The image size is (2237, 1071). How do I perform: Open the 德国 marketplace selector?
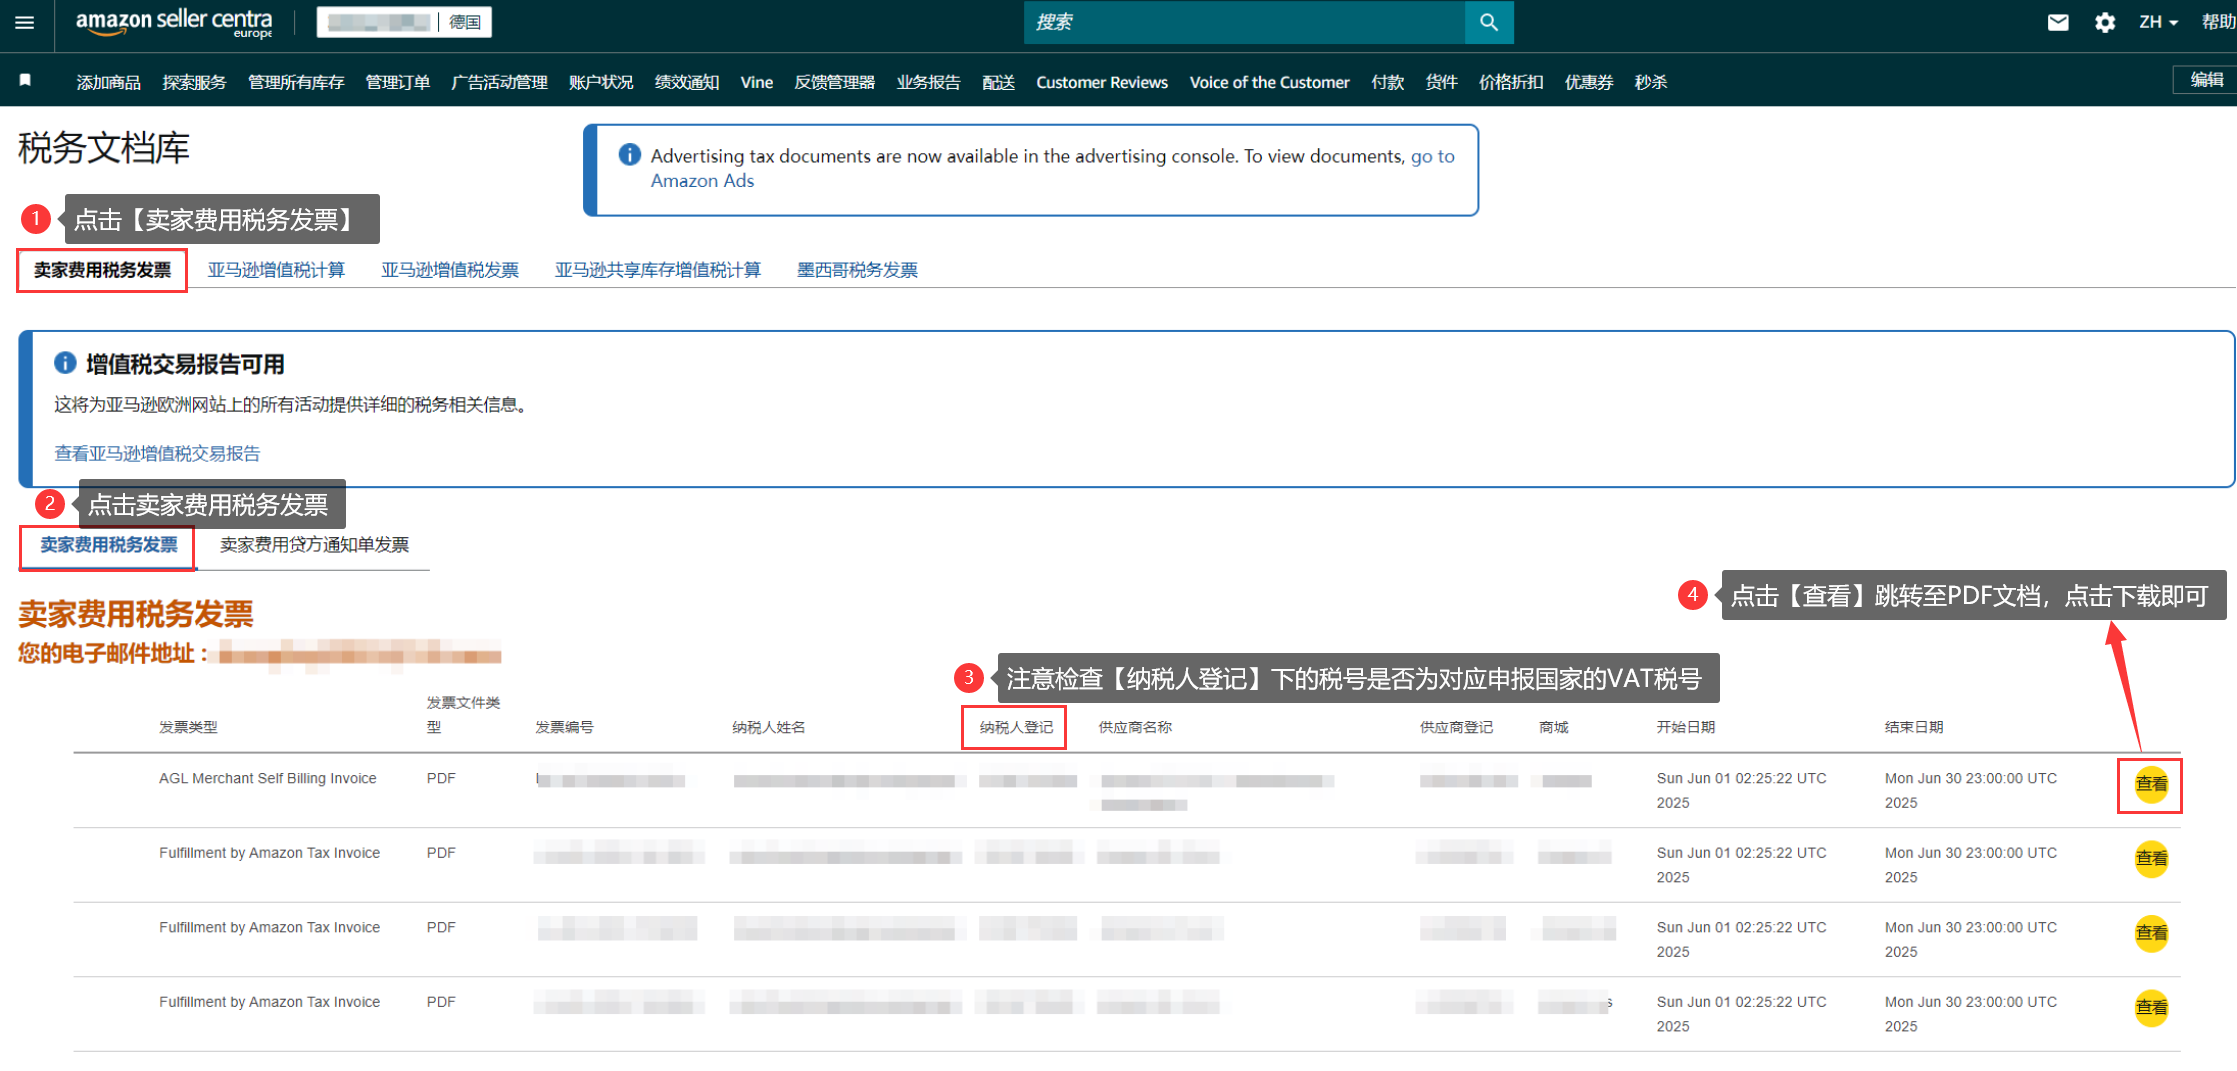(x=465, y=22)
